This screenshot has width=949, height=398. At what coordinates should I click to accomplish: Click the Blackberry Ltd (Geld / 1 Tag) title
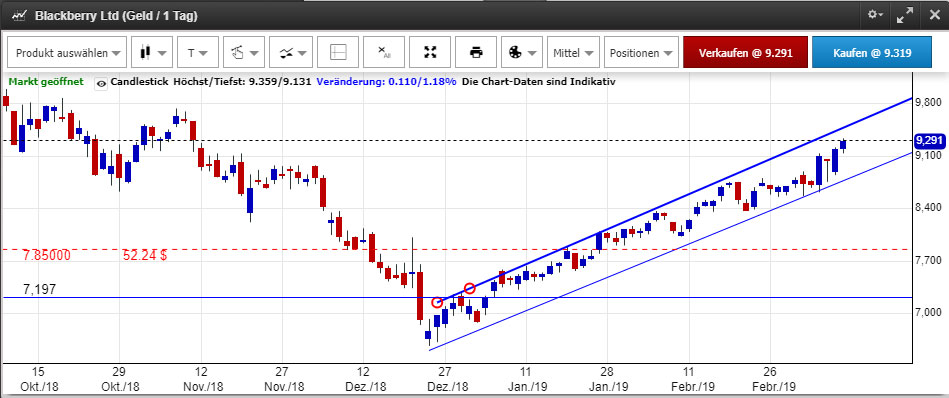[x=116, y=16]
